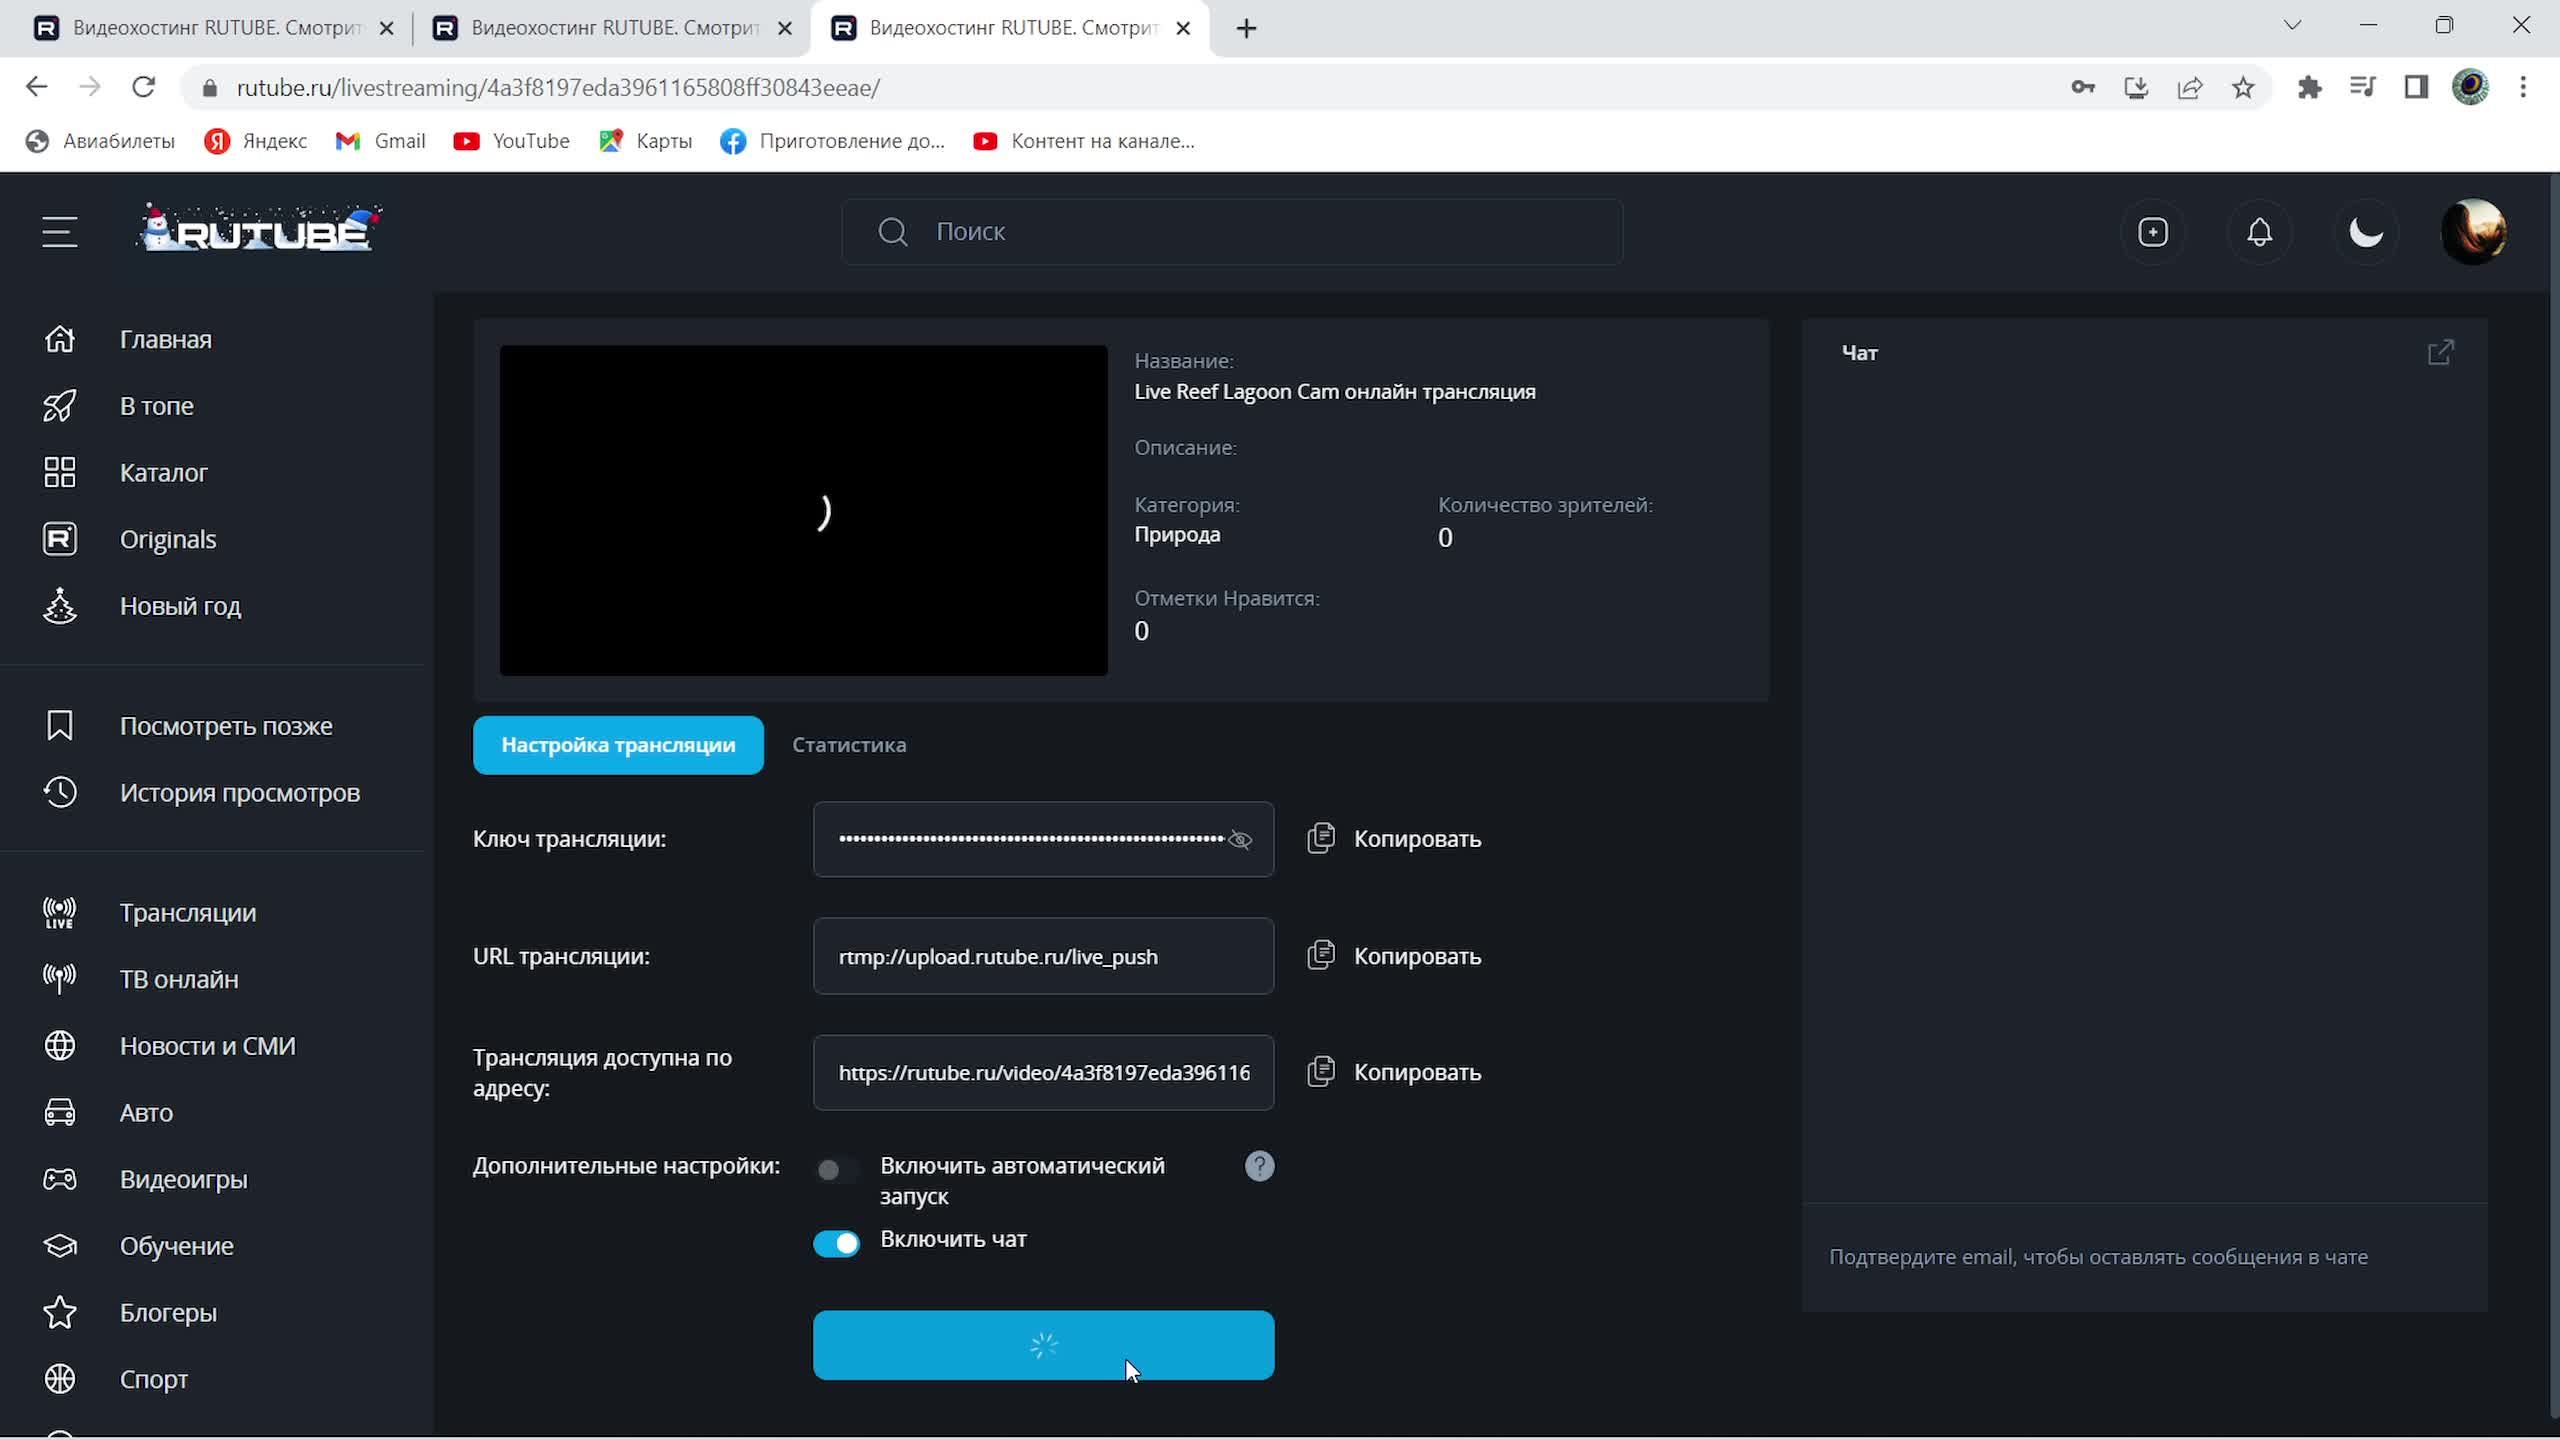Image resolution: width=2560 pixels, height=1440 pixels.
Task: Go to Трансляции in the sidebar
Action: point(188,913)
